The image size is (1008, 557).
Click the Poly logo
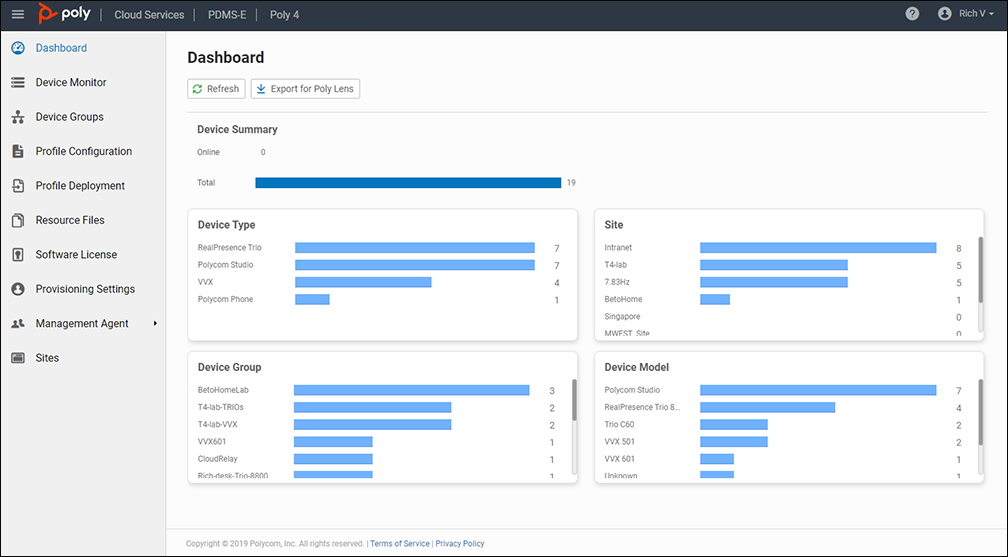tap(64, 14)
